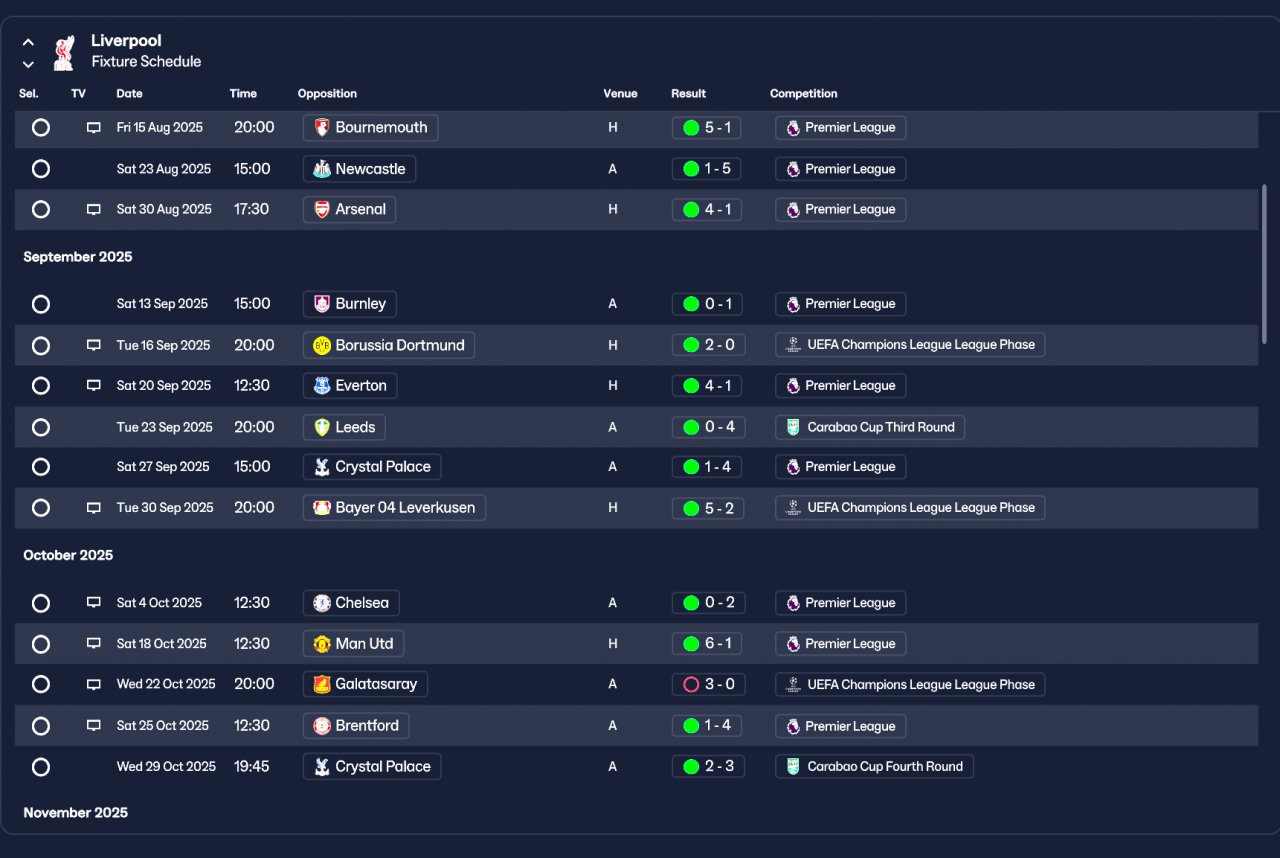The width and height of the screenshot is (1280, 858).
Task: Sort by the Date column header
Action: (129, 94)
